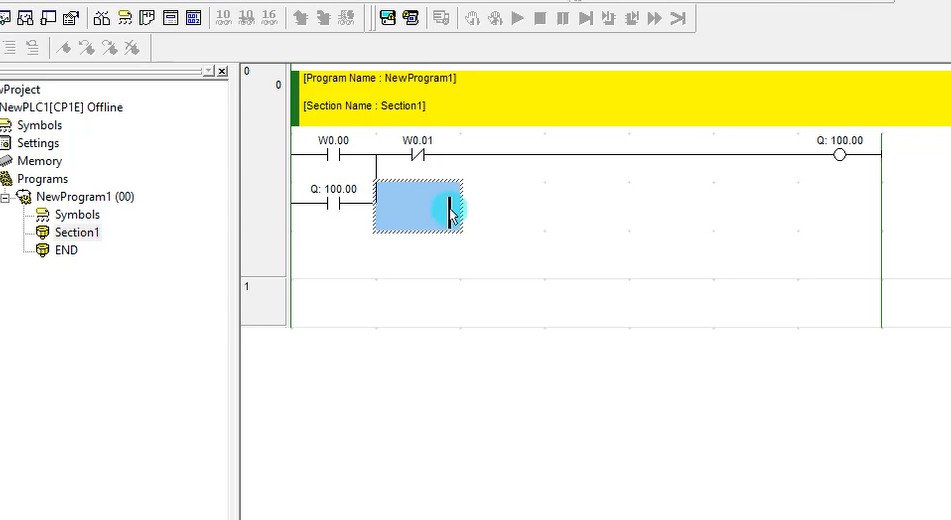Screen dimensions: 951x520
Task: Click the PLC password release icon
Action: point(411,18)
